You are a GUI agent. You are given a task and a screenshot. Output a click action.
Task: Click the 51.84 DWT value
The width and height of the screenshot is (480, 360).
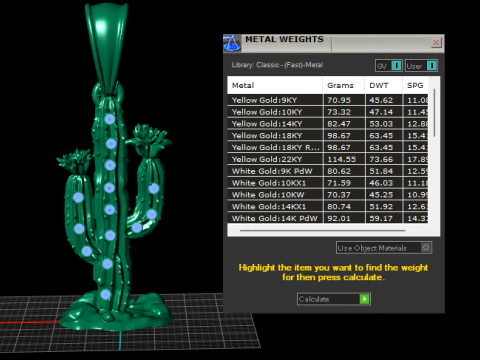coord(381,171)
